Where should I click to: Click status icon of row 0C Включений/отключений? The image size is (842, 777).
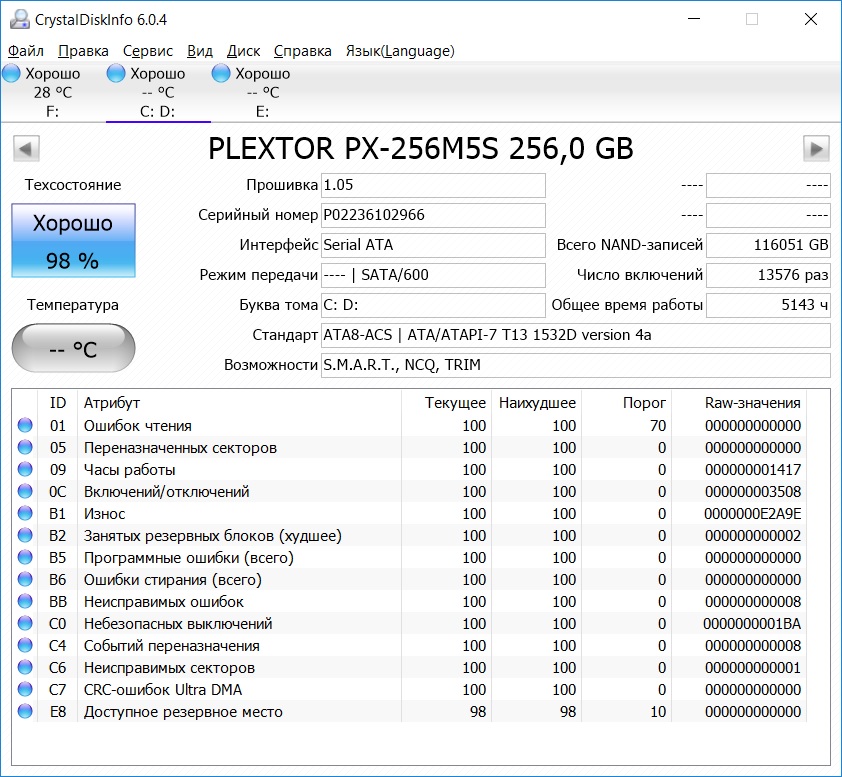point(25,491)
